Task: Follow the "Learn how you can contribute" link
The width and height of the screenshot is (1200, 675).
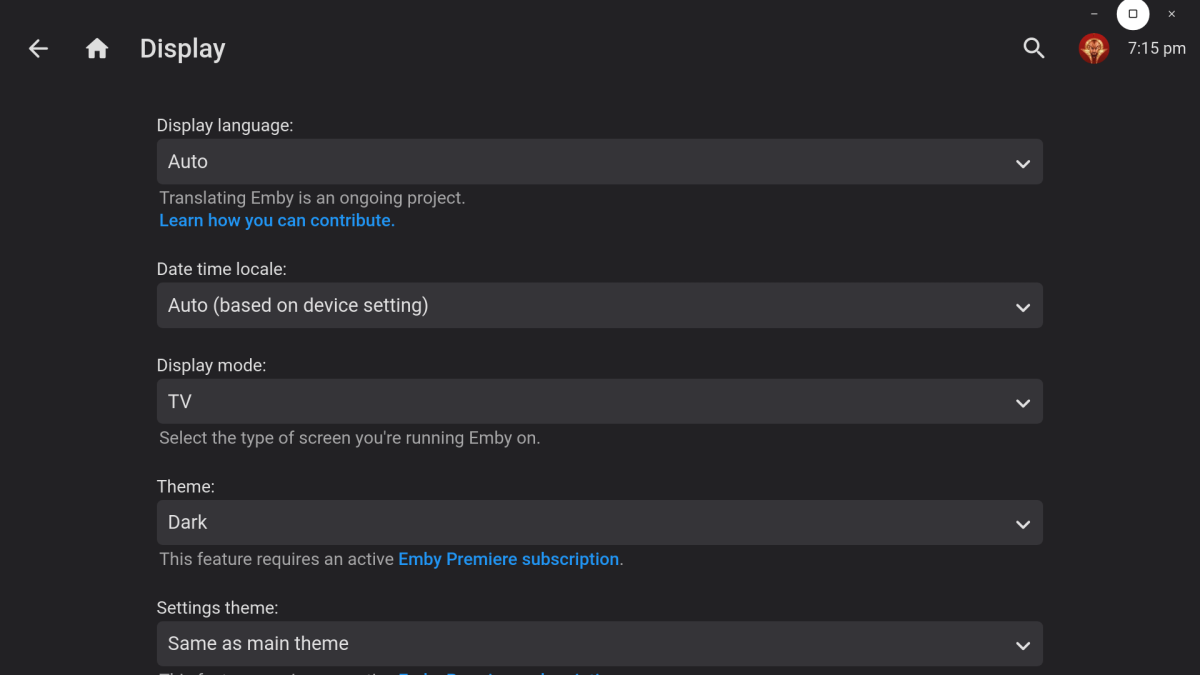Action: coord(276,220)
